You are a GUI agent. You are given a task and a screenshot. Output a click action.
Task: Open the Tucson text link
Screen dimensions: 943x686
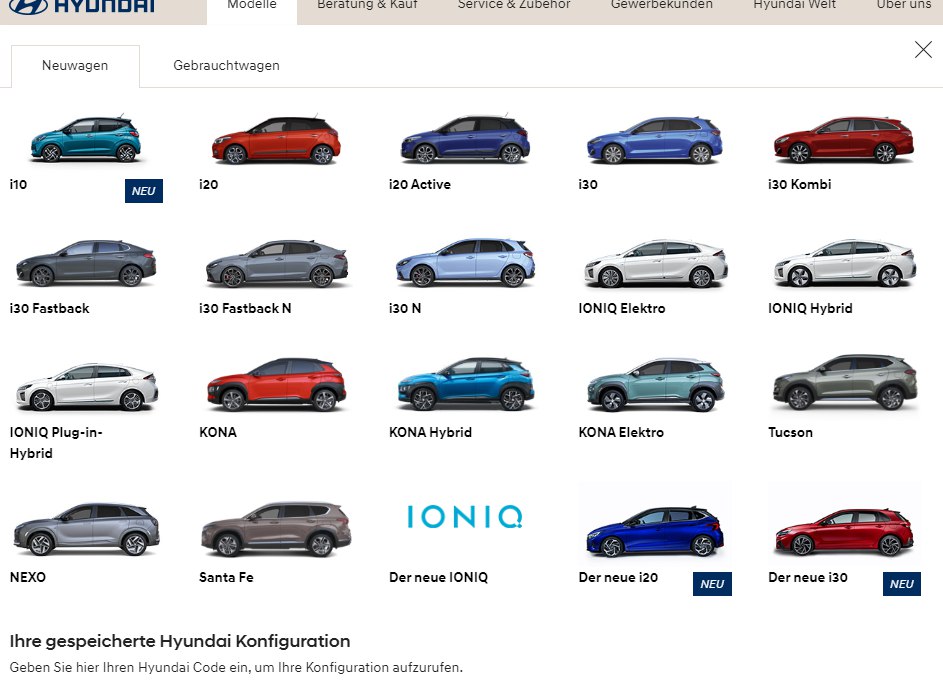(x=790, y=432)
